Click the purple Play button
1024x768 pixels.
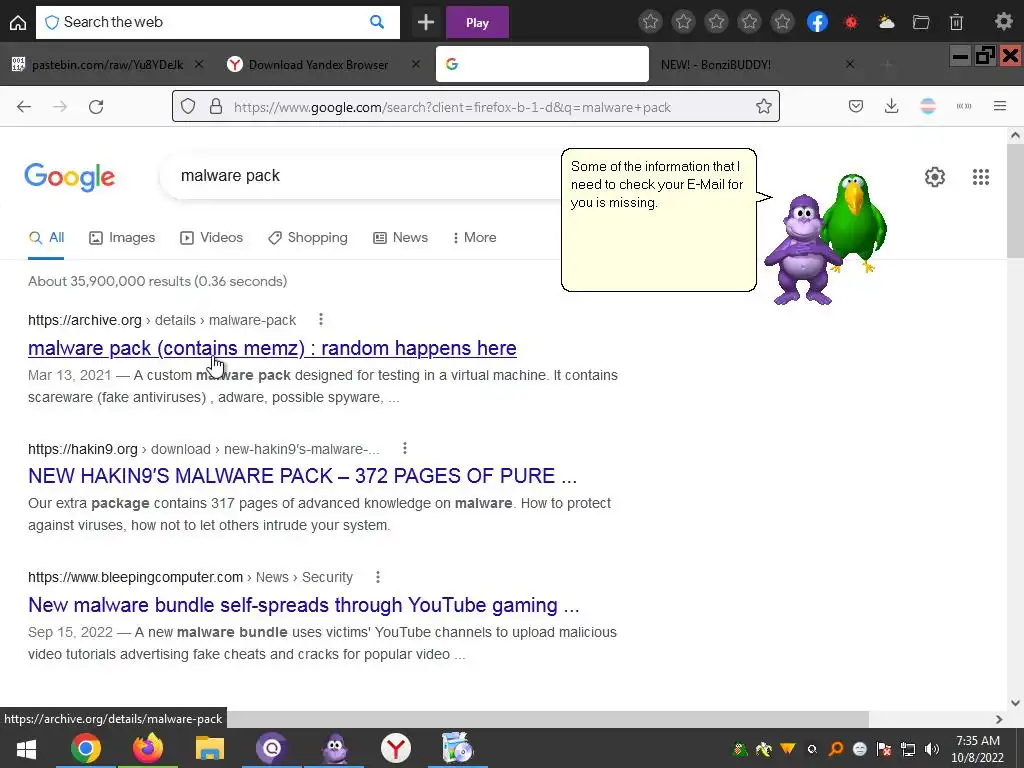tap(477, 23)
